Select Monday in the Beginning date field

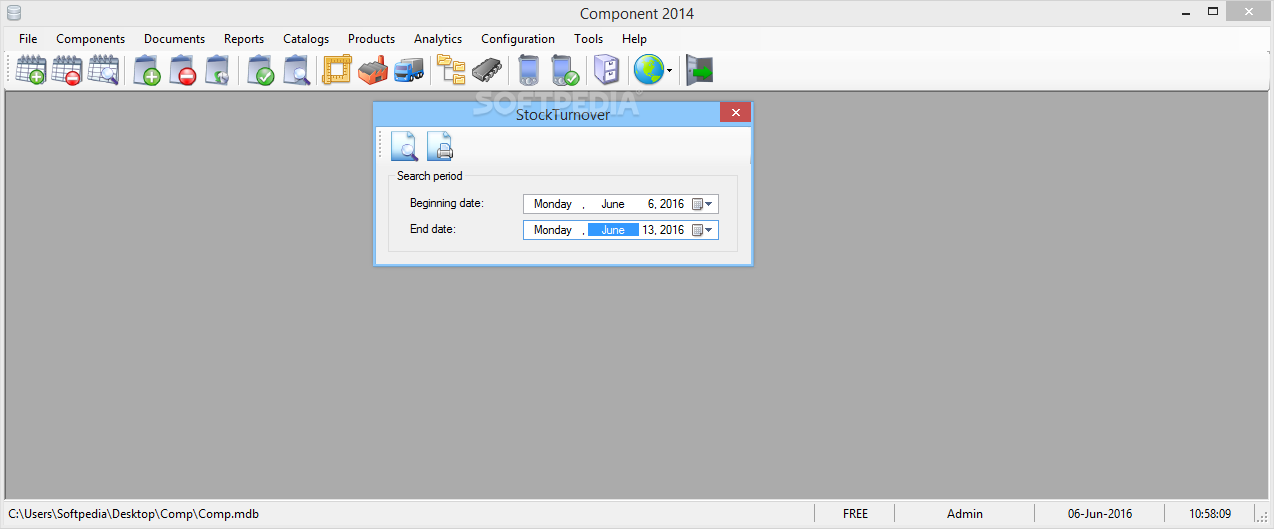click(x=553, y=204)
